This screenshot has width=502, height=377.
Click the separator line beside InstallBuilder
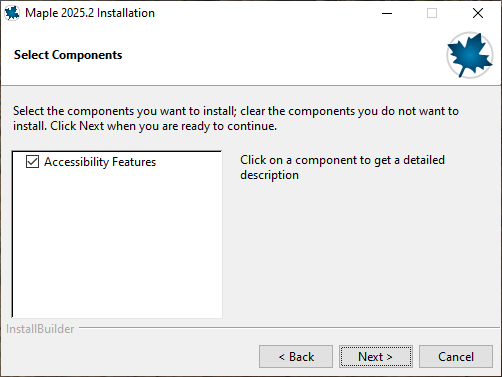[290, 328]
